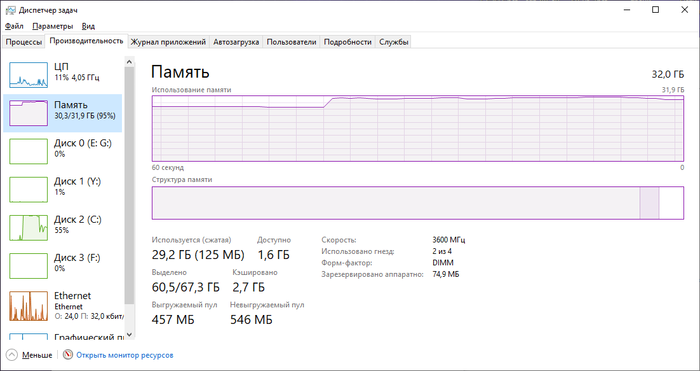Open Диск 3 (F:) performance graph
The image size is (700, 371).
point(62,266)
